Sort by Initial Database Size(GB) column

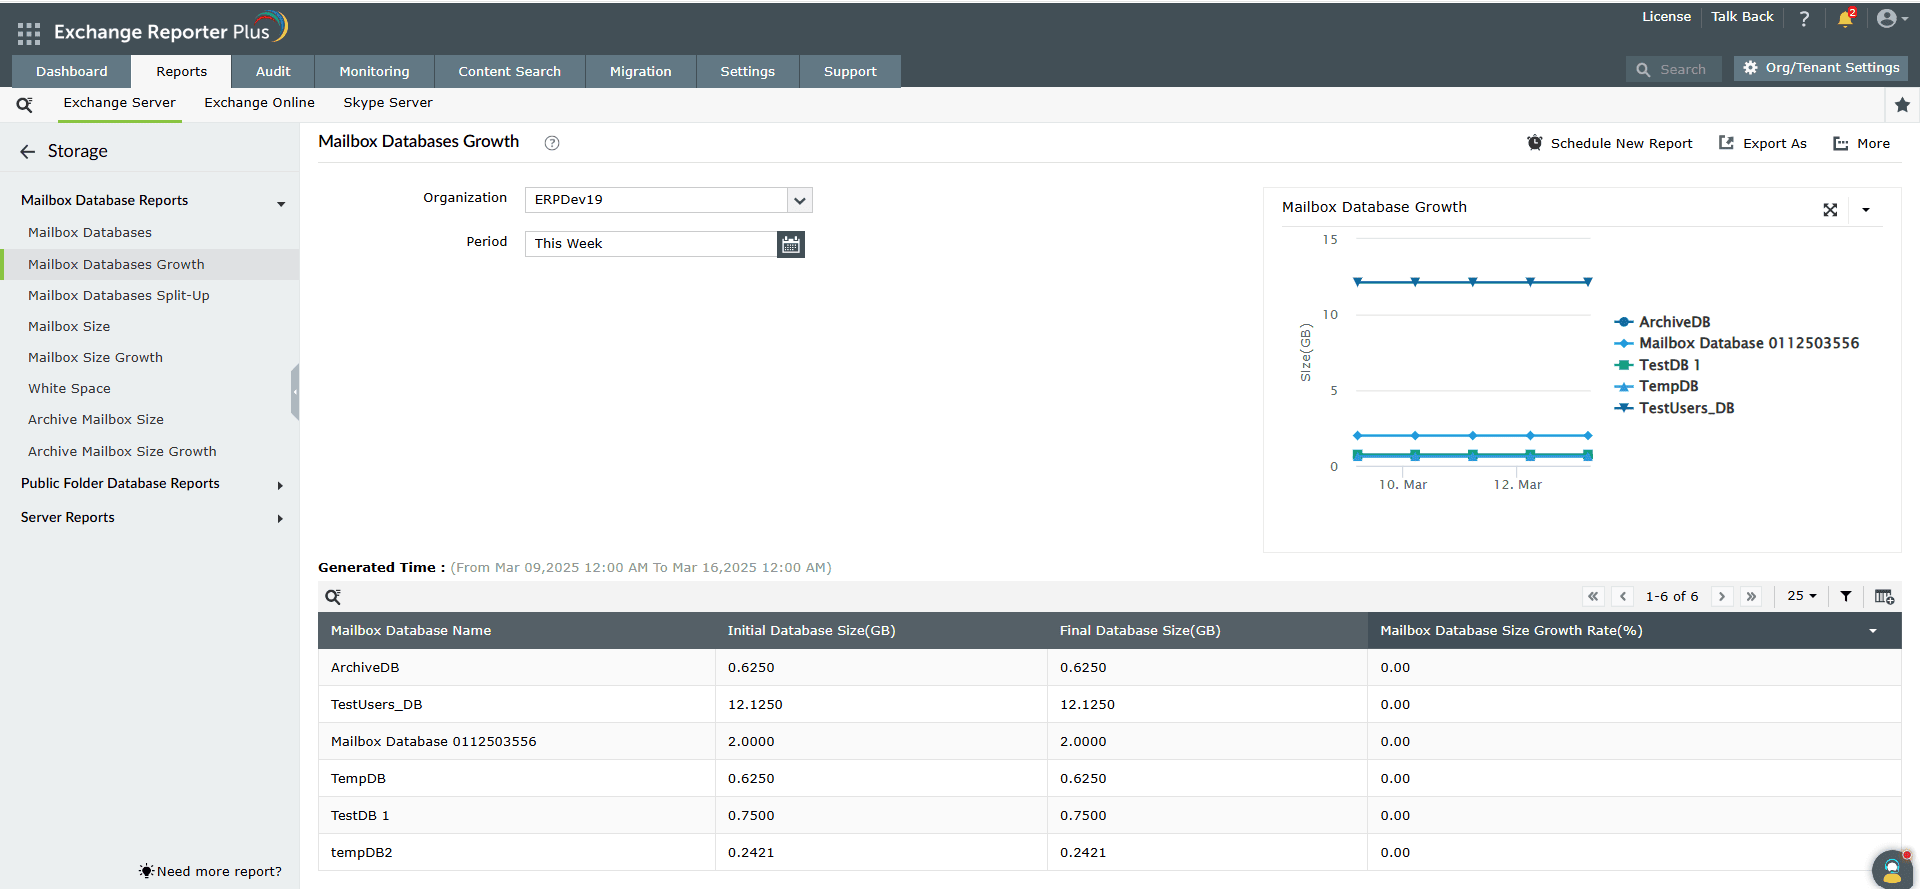(x=812, y=631)
